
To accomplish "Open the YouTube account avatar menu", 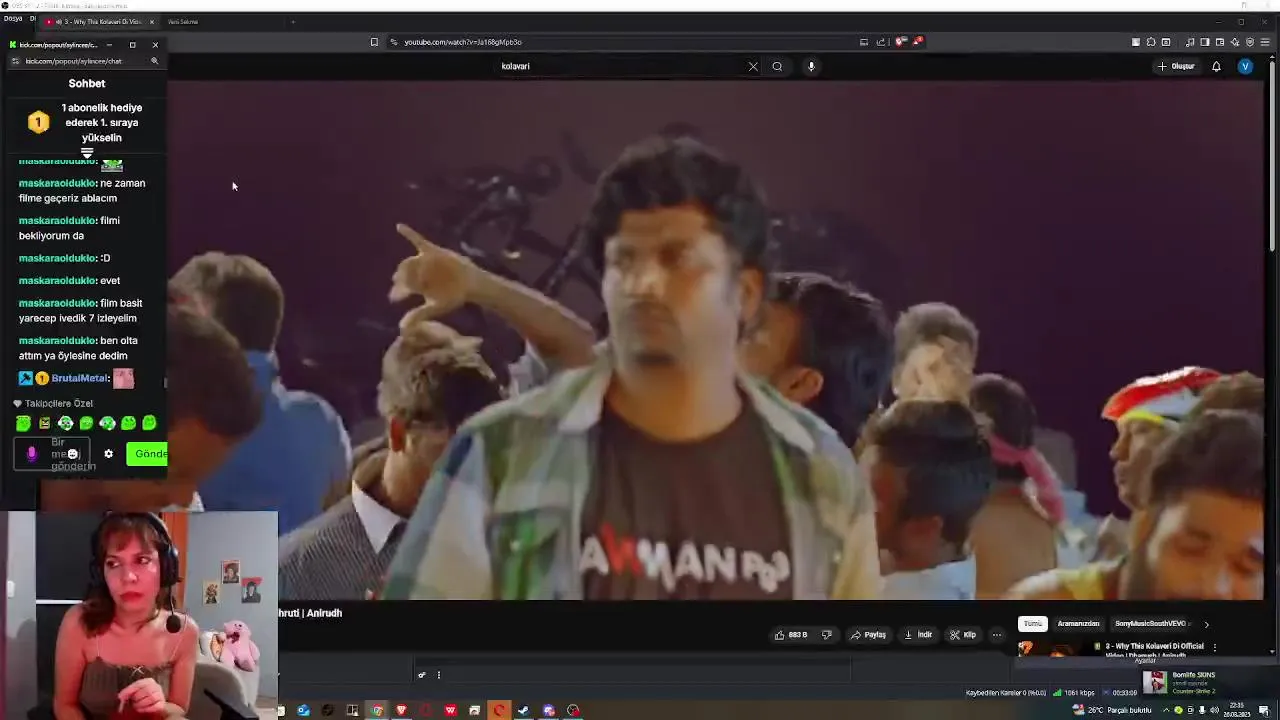I will tap(1245, 66).
